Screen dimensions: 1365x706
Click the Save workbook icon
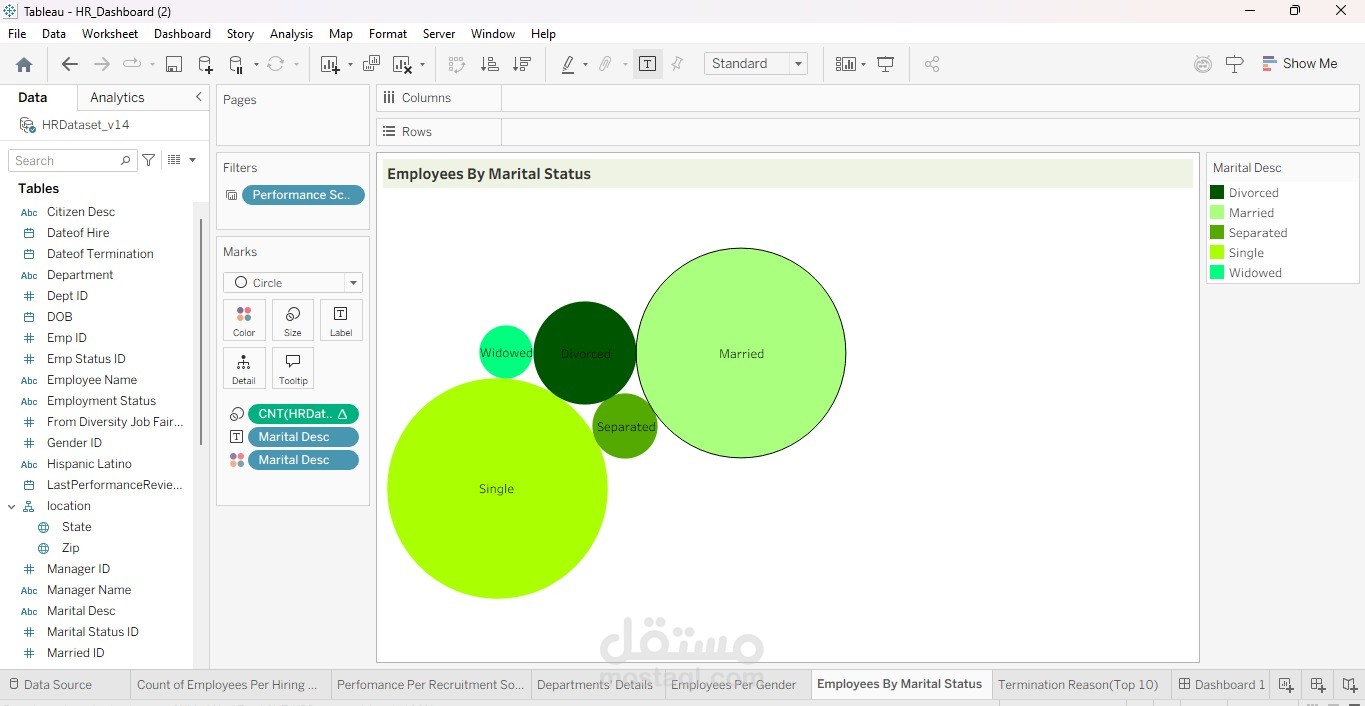[174, 64]
